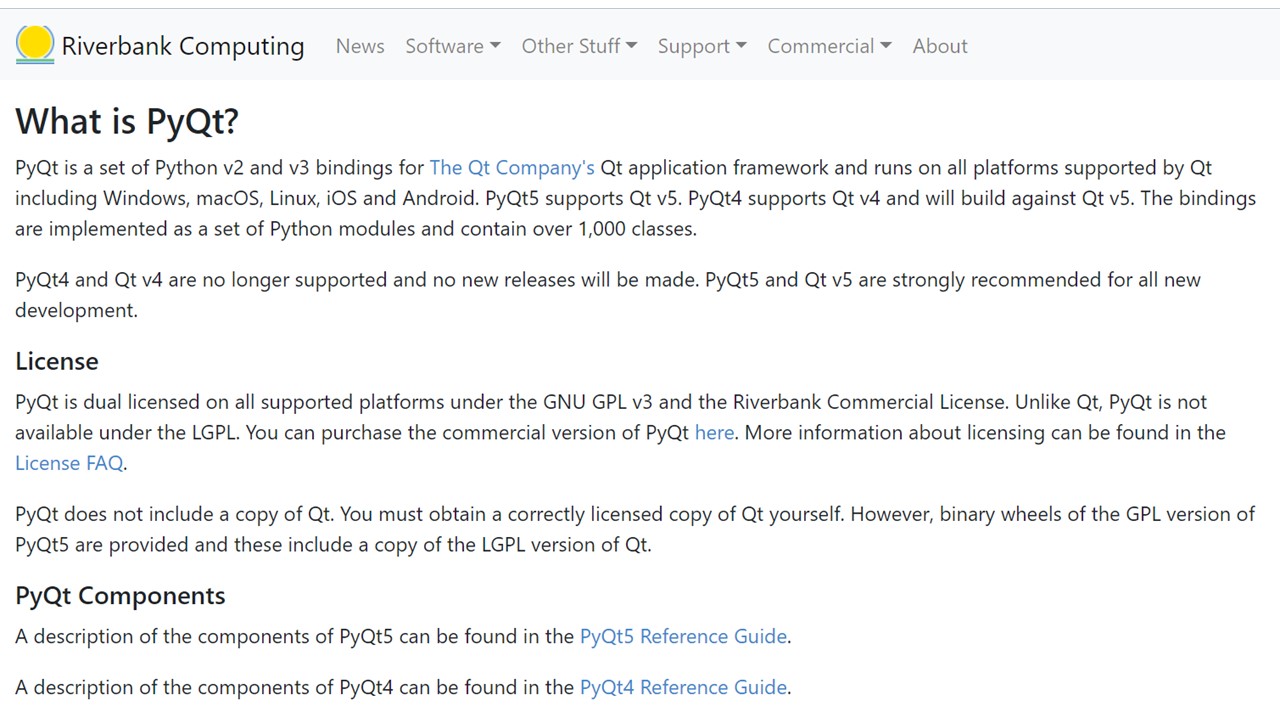Navigate to the About page
Screen dimensions: 1280x720
[x=939, y=46]
